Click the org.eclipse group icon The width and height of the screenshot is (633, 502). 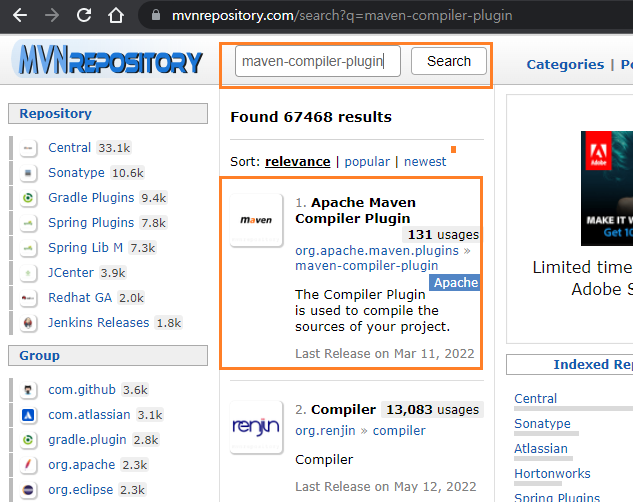tap(28, 490)
